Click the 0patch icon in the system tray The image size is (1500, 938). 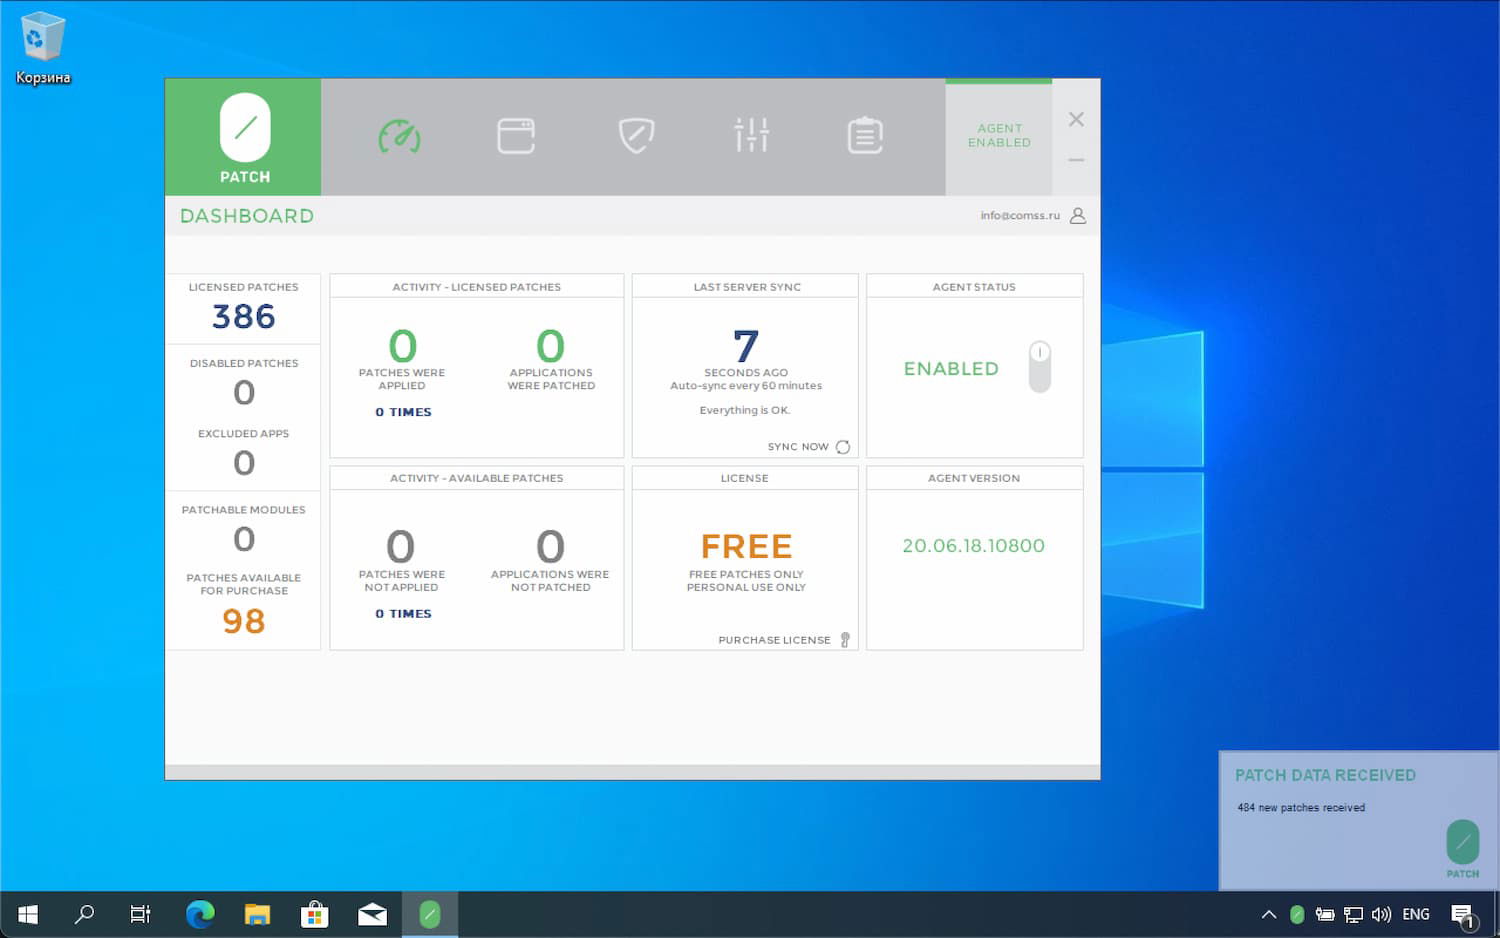click(1297, 913)
